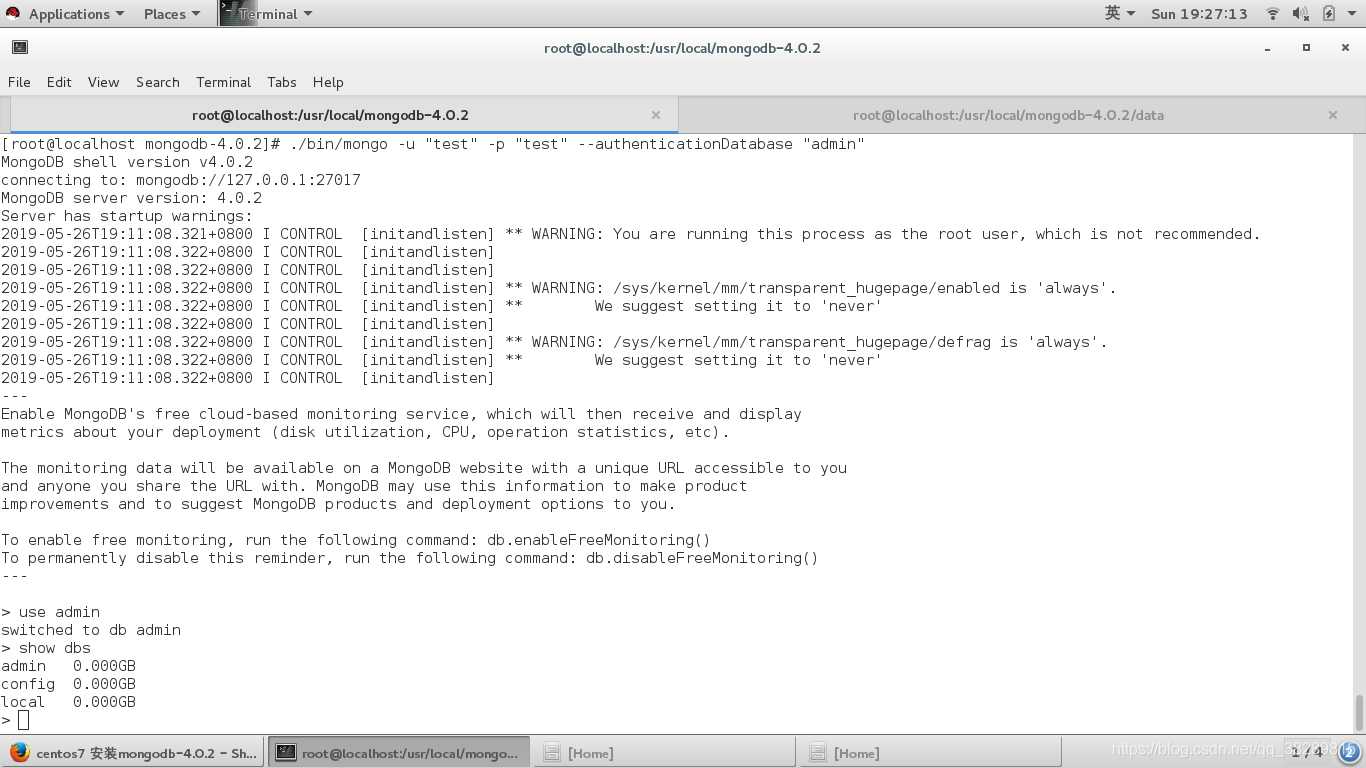1366x768 pixels.
Task: Click the config 0.000GB row
Action: (x=68, y=684)
